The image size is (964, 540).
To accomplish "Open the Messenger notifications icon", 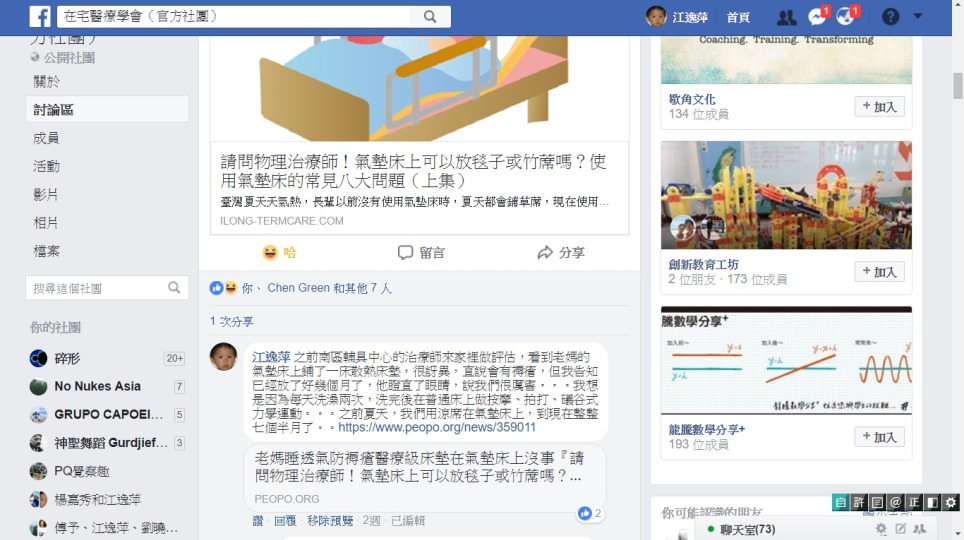I will click(817, 17).
